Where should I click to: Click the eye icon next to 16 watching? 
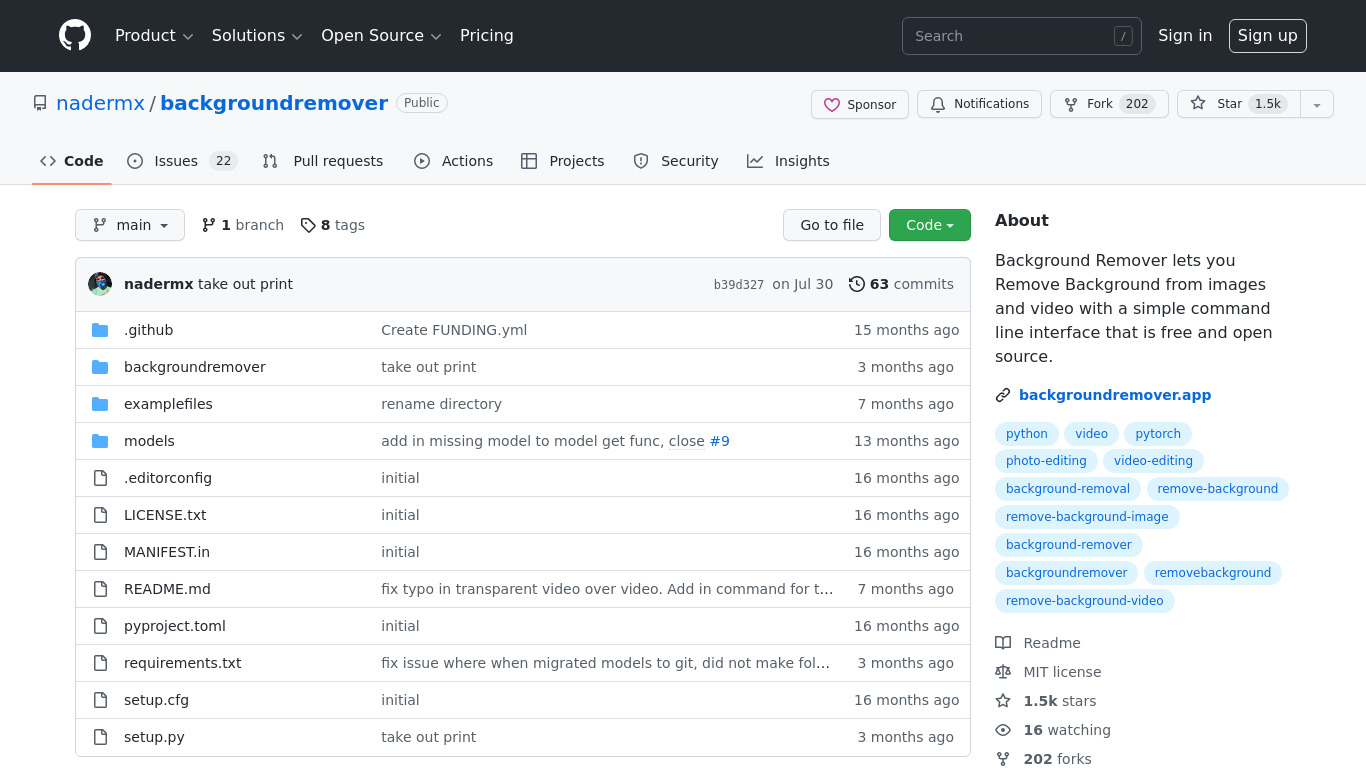1003,730
